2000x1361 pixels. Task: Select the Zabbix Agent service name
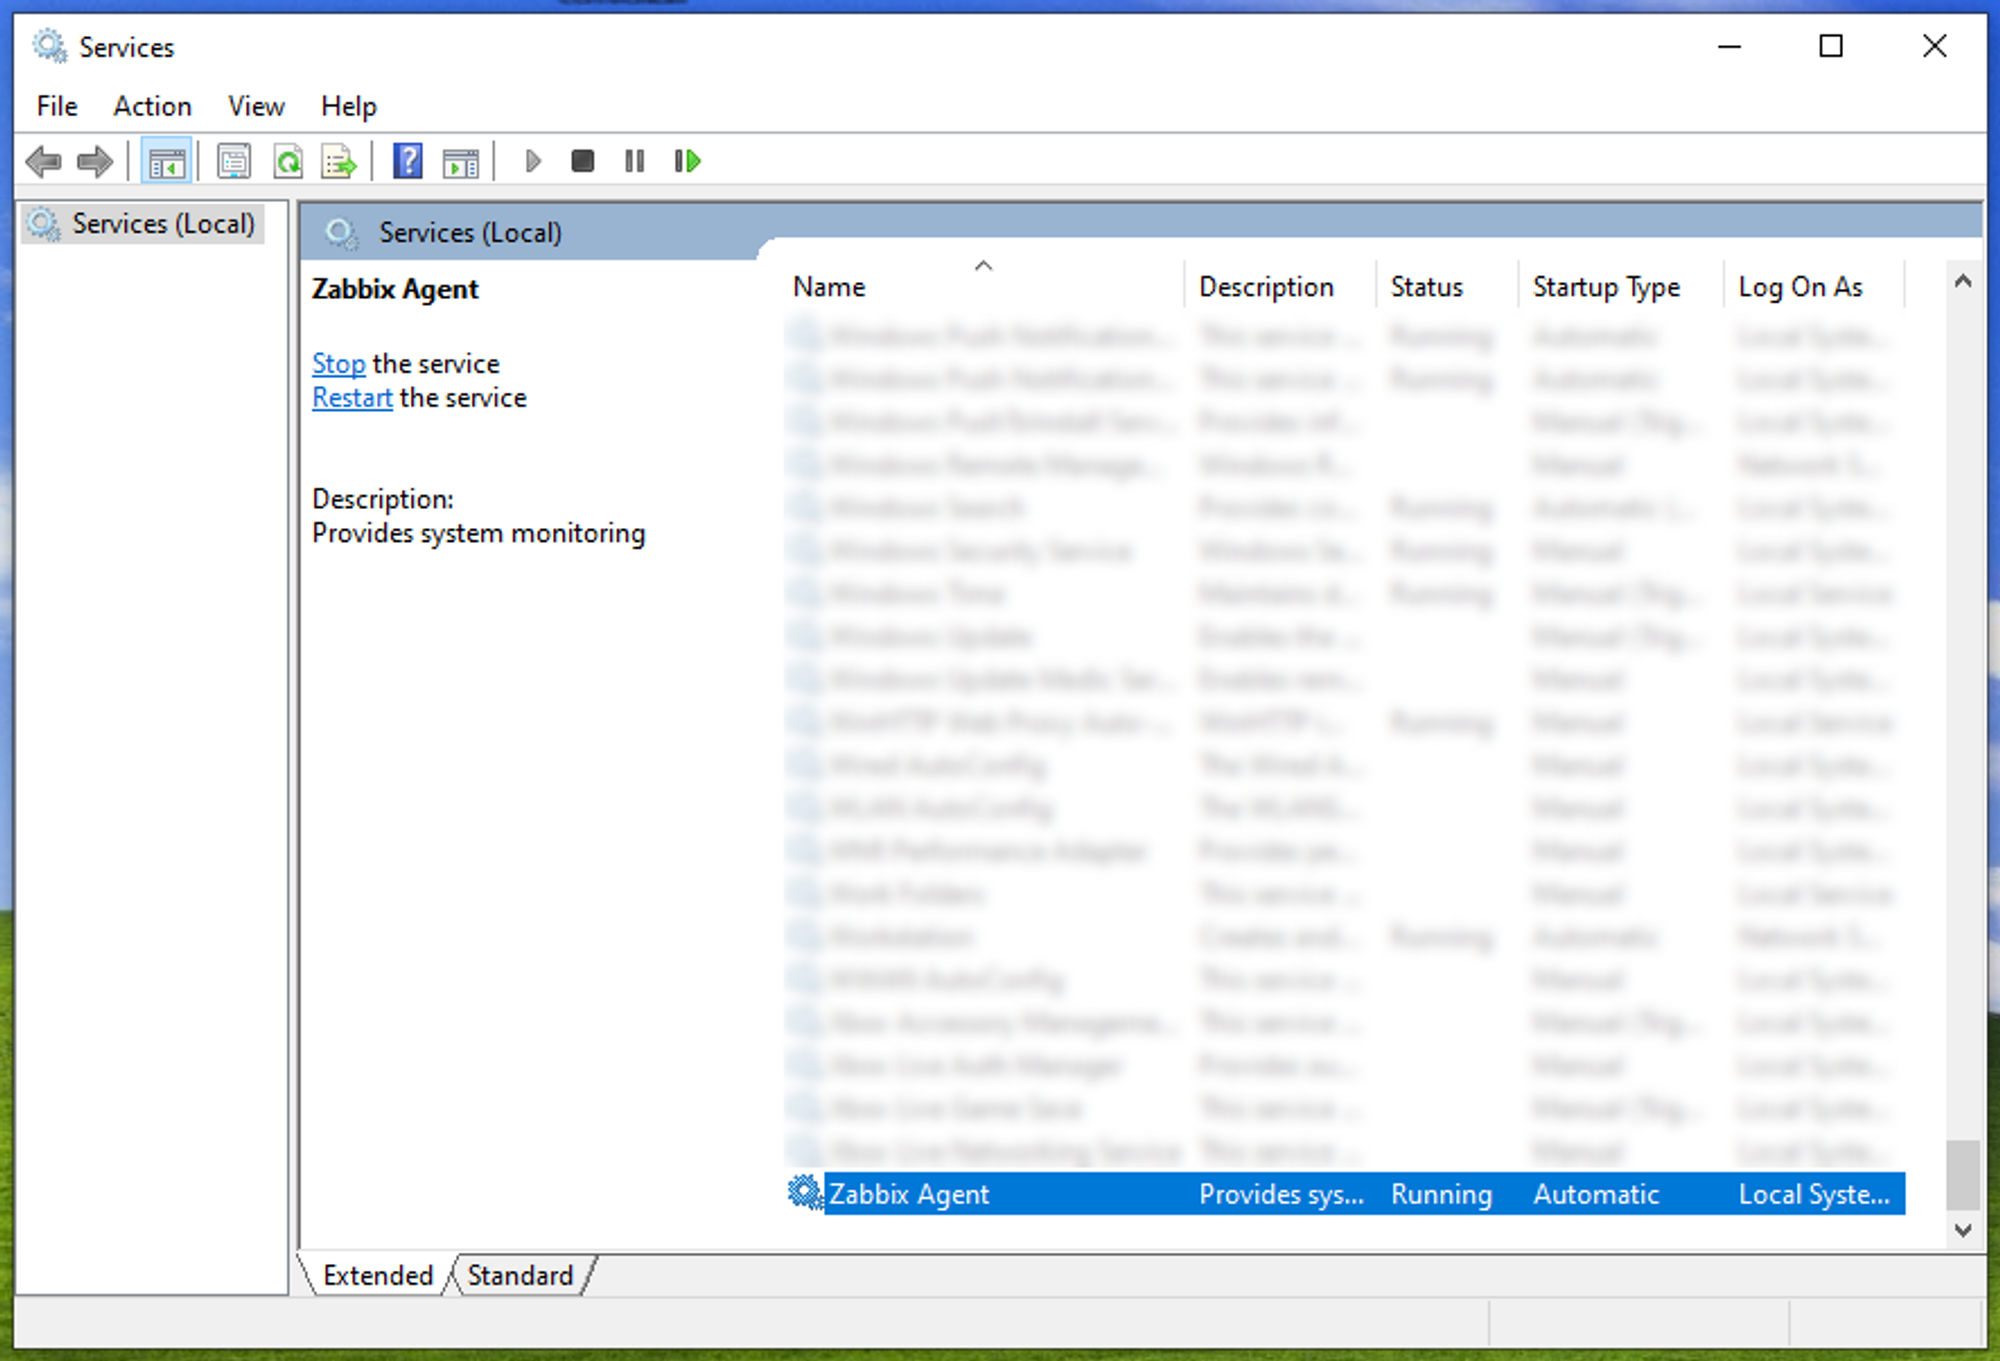pyautogui.click(x=909, y=1194)
